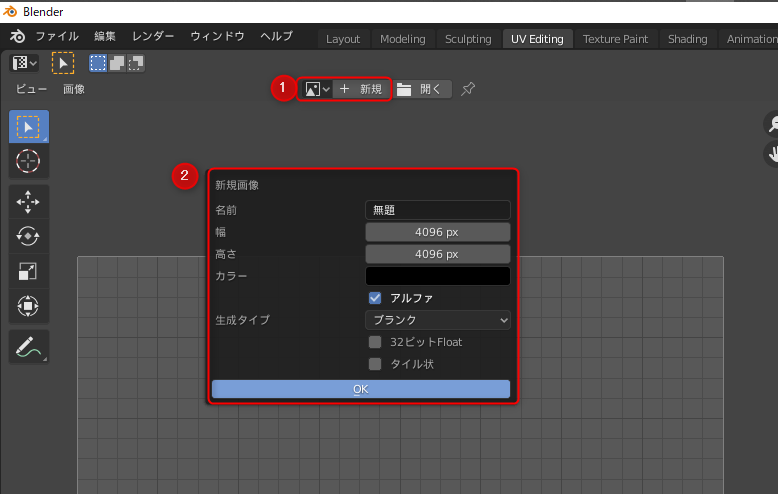The width and height of the screenshot is (778, 494).
Task: Open the レンダー menu
Action: click(153, 36)
